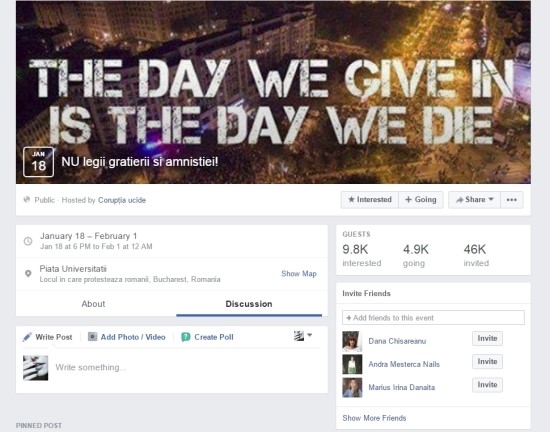Image resolution: width=550 pixels, height=432 pixels.
Task: Click the Add Photo / Video icon
Action: 92,337
